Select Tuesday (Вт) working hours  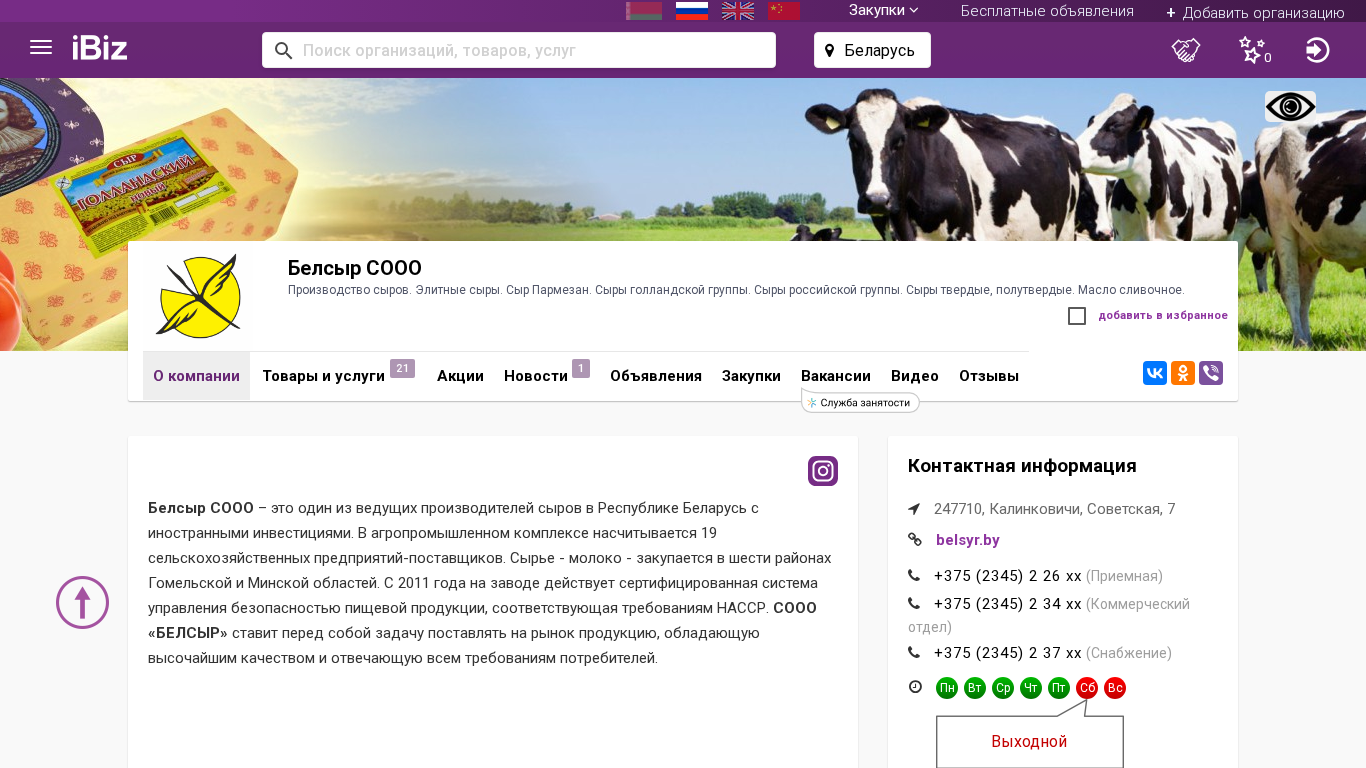point(975,688)
